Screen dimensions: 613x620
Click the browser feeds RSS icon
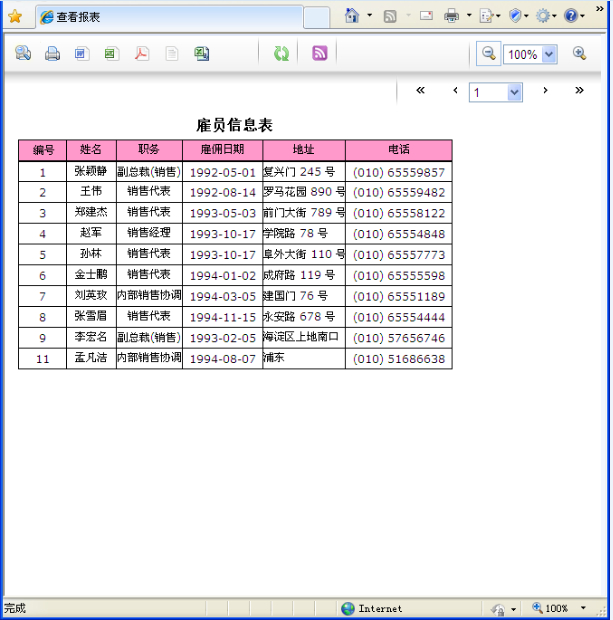(390, 16)
